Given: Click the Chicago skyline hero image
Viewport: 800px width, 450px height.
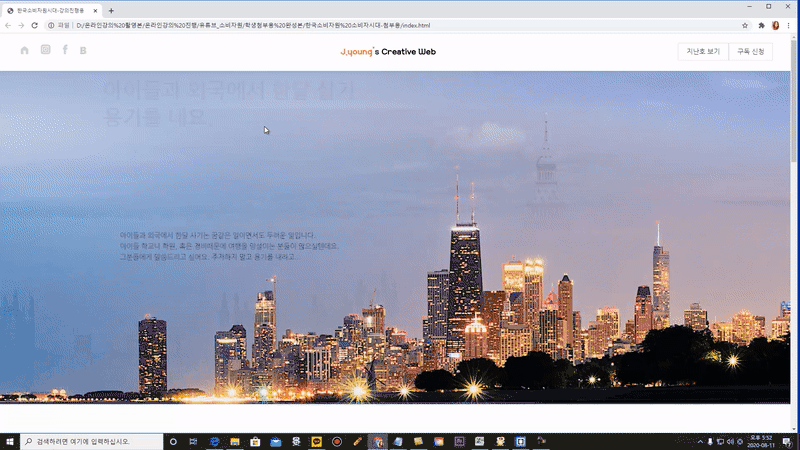Looking at the screenshot, I should [x=395, y=237].
